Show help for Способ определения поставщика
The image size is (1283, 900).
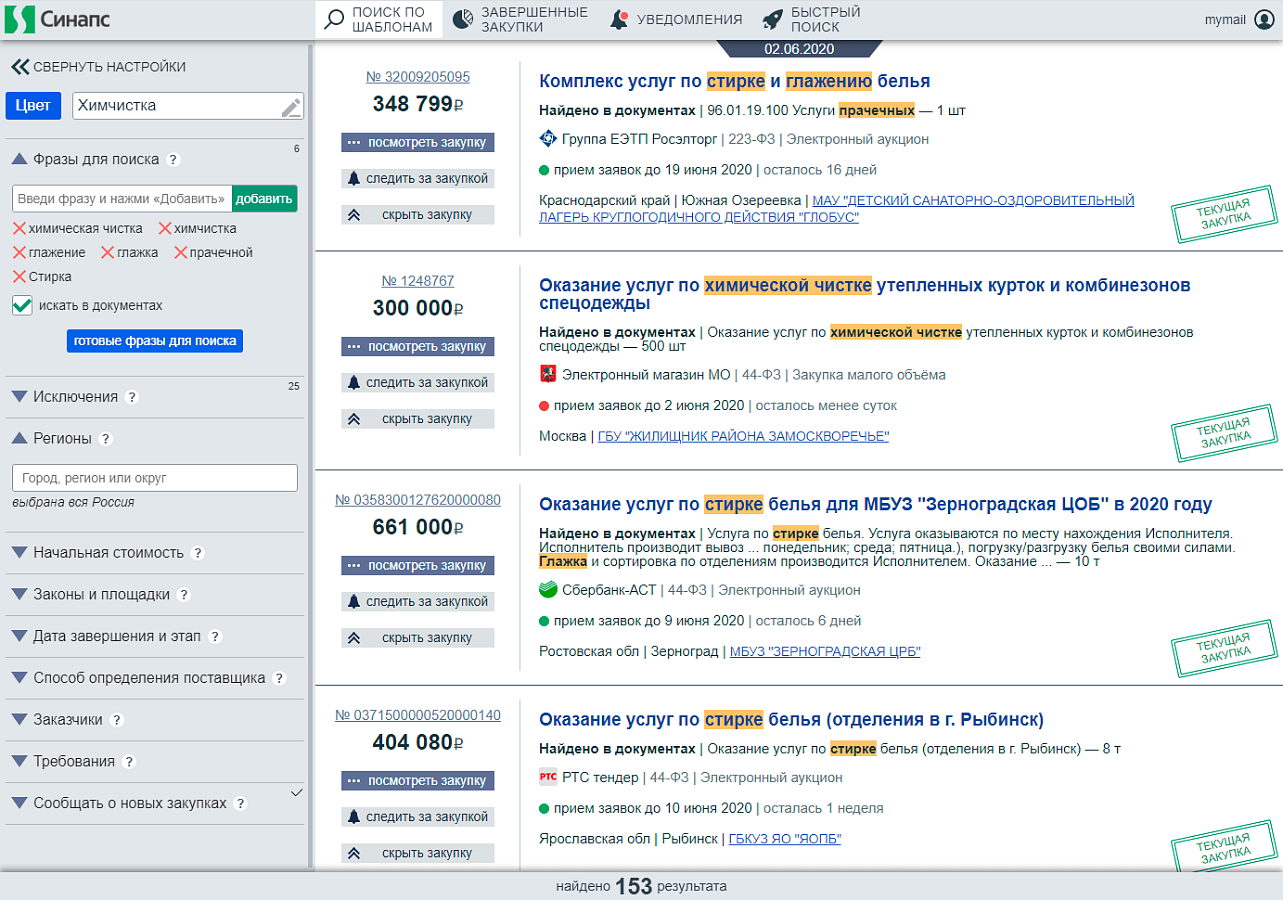279,678
